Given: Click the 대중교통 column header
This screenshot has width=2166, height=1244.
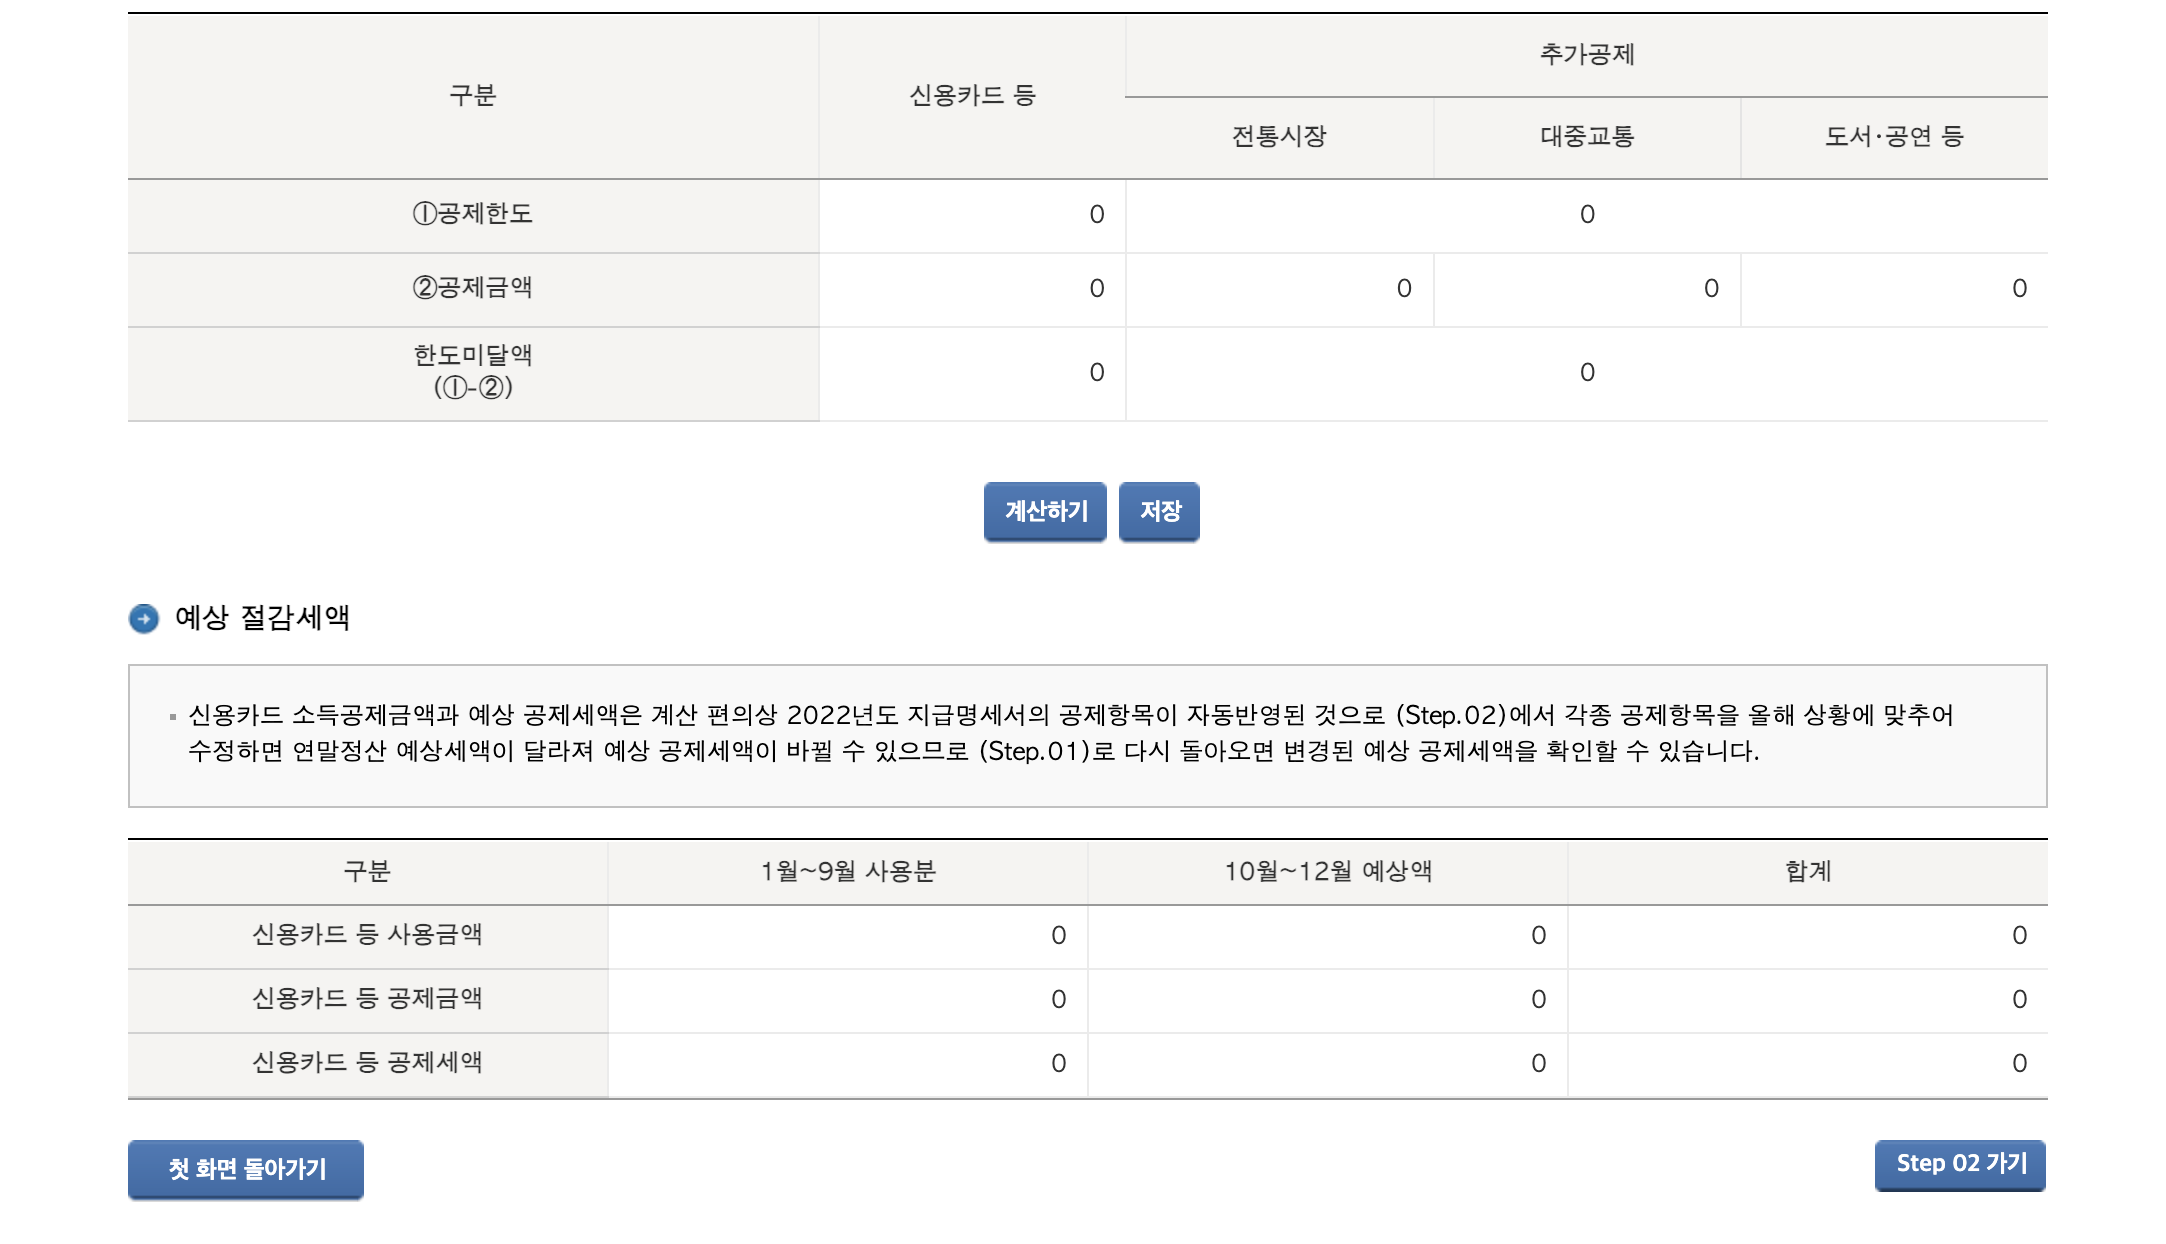Looking at the screenshot, I should pyautogui.click(x=1585, y=137).
